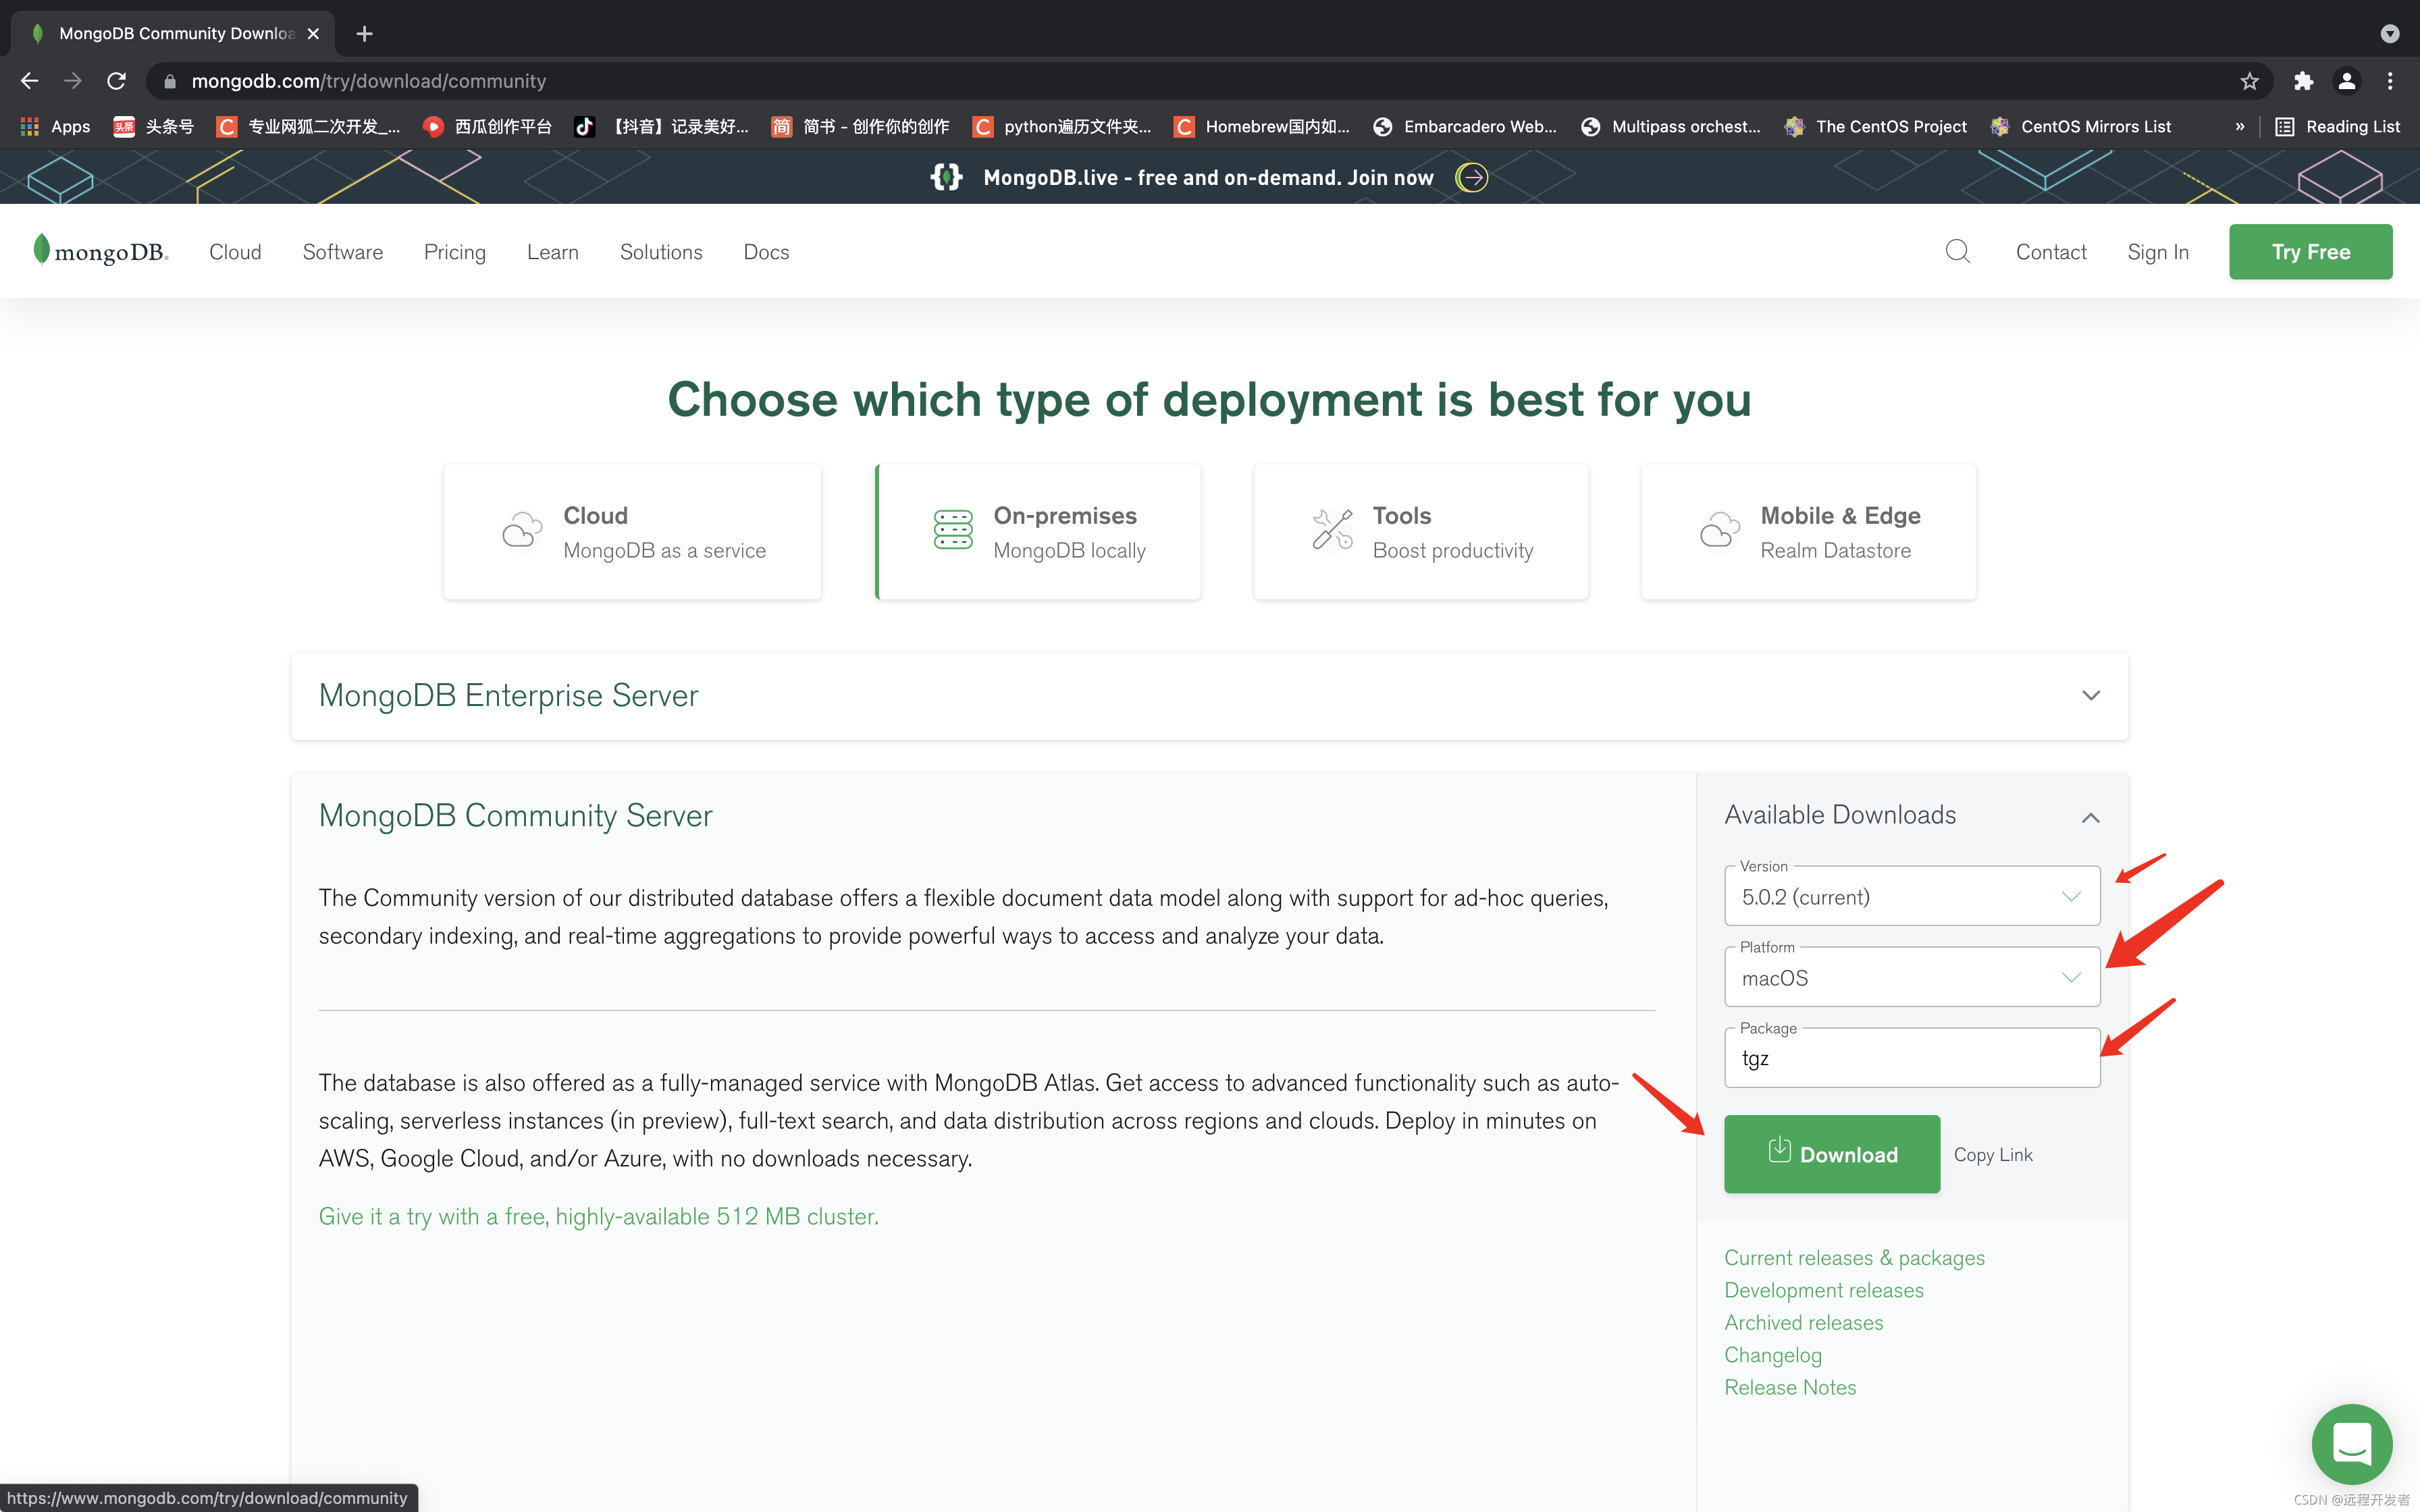
Task: Click the Try Free button
Action: [2310, 252]
